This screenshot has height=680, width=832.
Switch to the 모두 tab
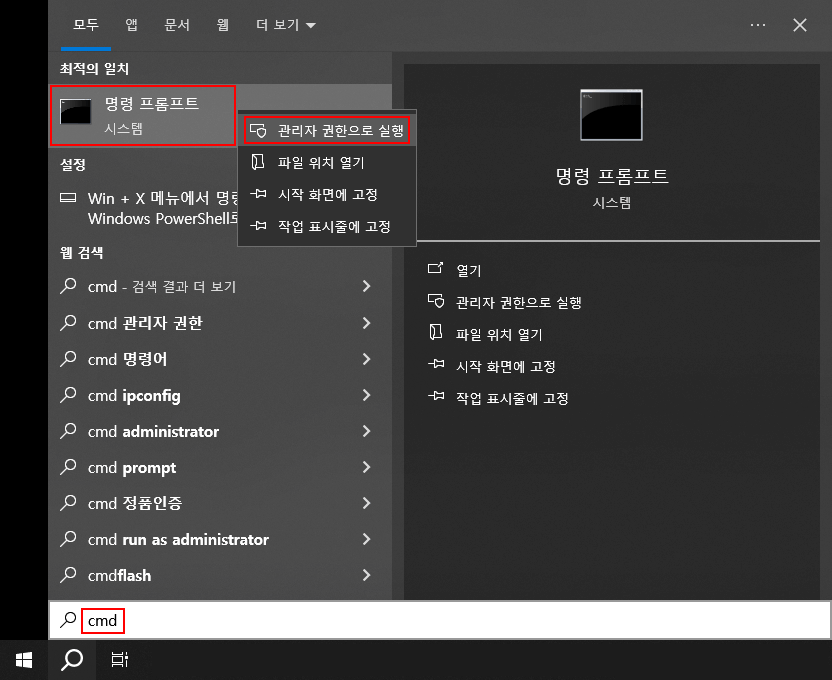click(86, 25)
